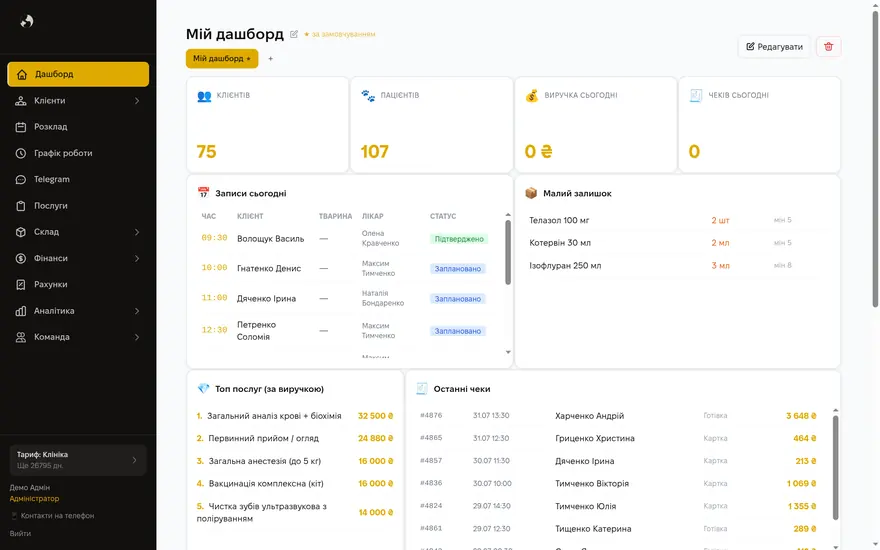Click client name Дяченко Ірина in appointments
Viewport: 880px width, 550px height.
[267, 299]
